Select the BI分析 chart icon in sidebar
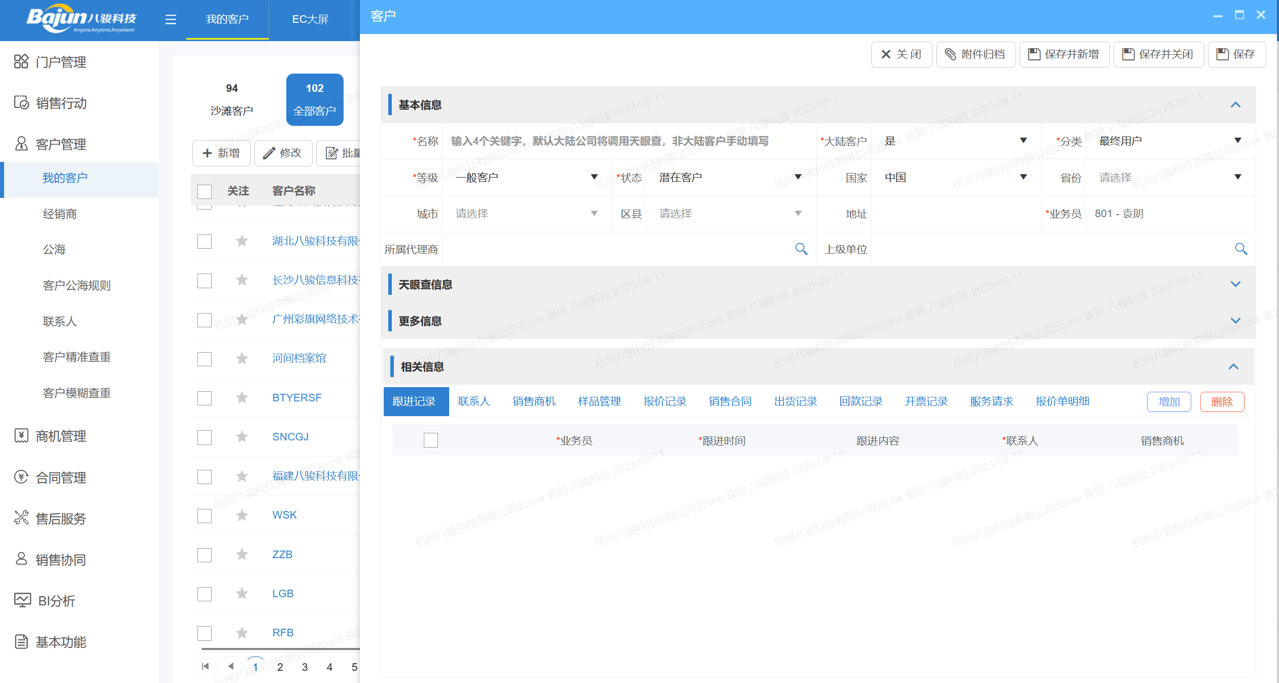Image resolution: width=1279 pixels, height=683 pixels. click(x=24, y=600)
